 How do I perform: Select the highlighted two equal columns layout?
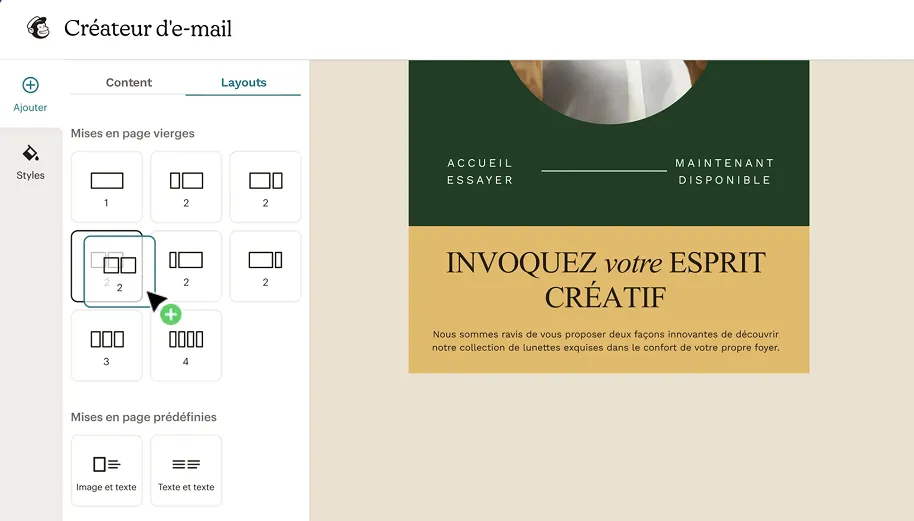107,266
